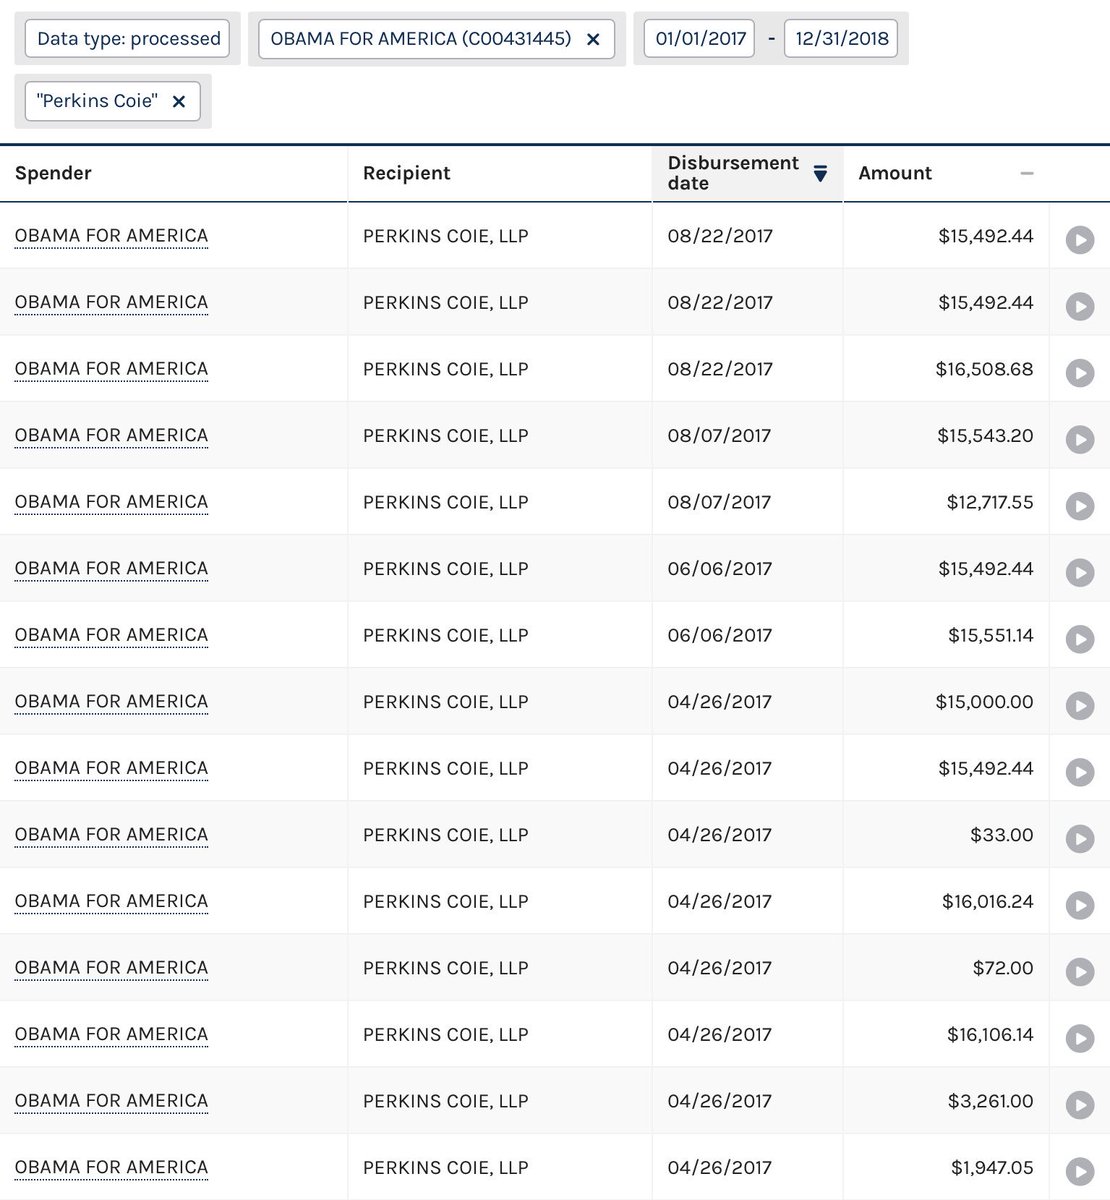Click the Disbursement date column header label
This screenshot has width=1110, height=1200.
pos(733,173)
